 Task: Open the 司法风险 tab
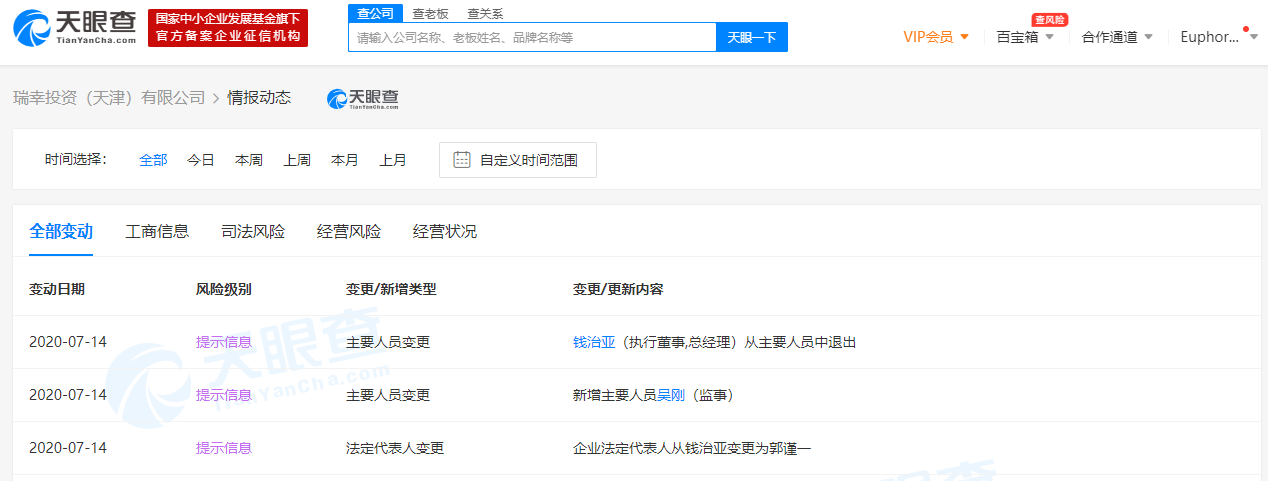(253, 232)
